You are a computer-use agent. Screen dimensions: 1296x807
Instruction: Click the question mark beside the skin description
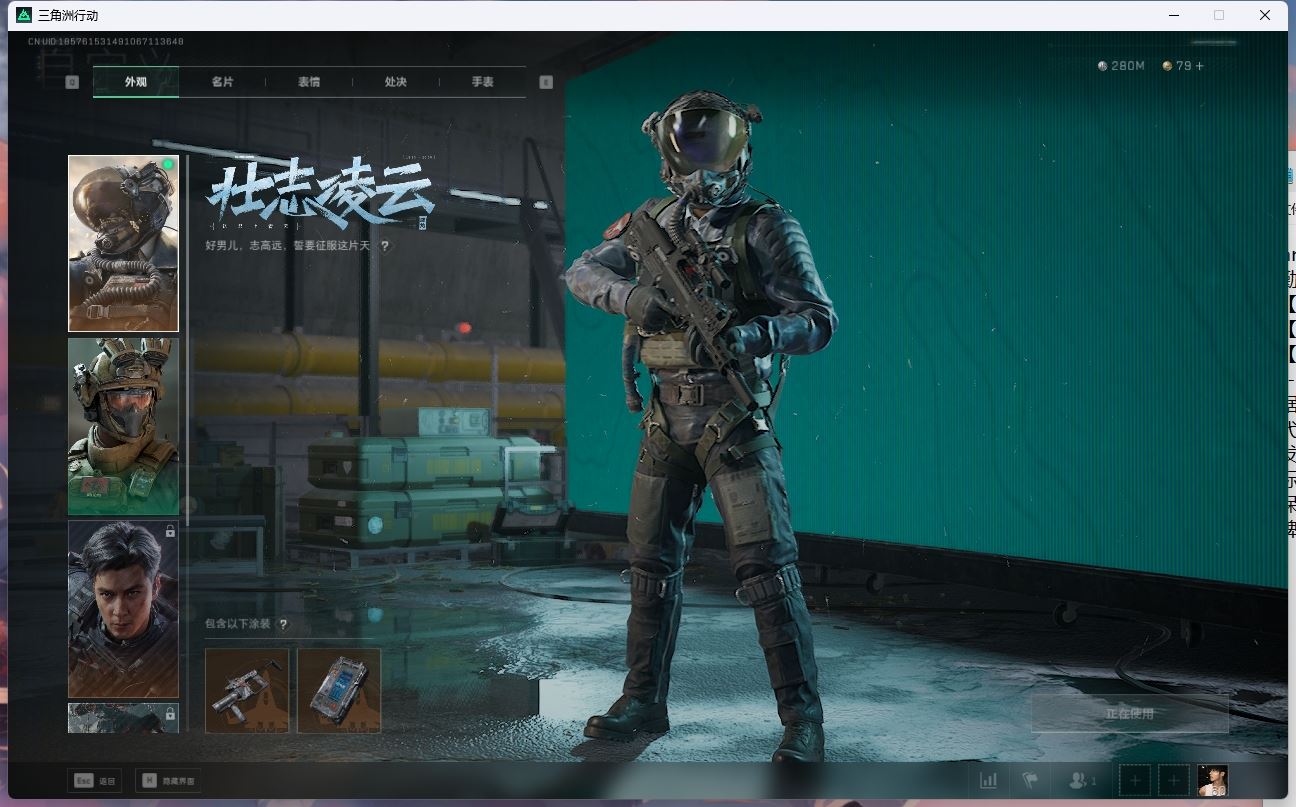(x=385, y=246)
